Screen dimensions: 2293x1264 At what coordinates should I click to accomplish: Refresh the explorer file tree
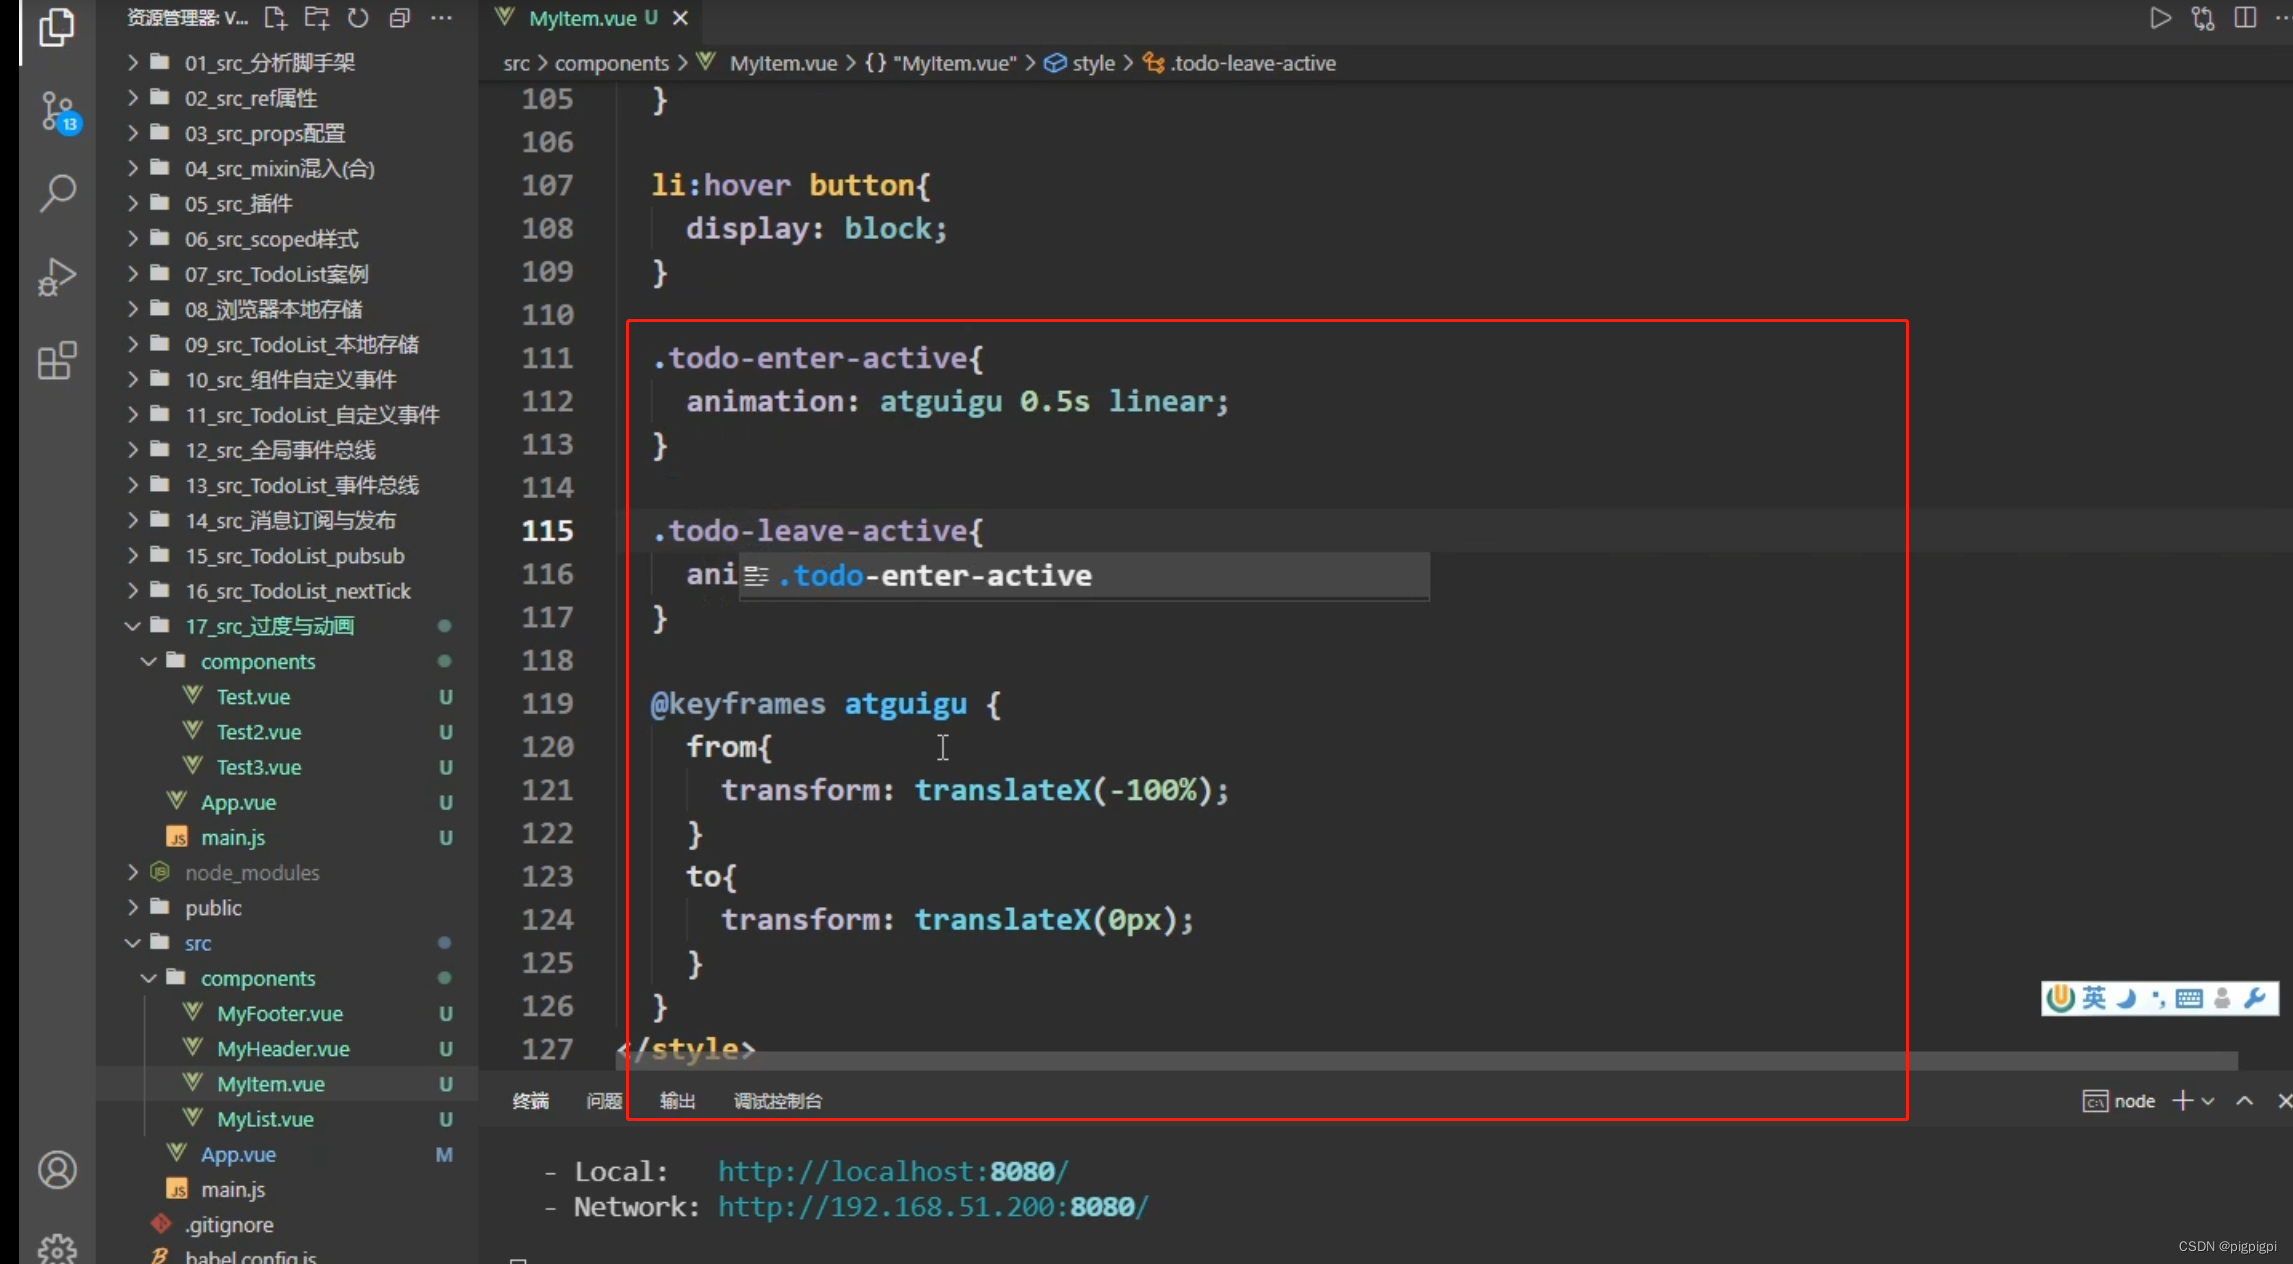[x=358, y=18]
